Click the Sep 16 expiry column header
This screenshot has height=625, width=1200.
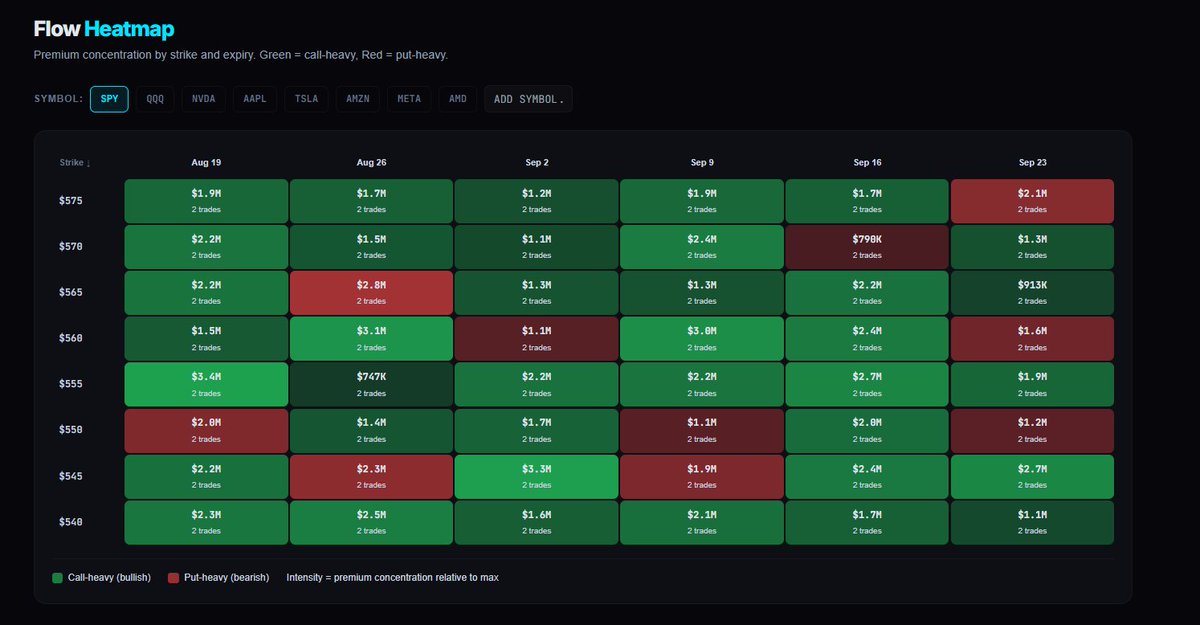point(868,162)
